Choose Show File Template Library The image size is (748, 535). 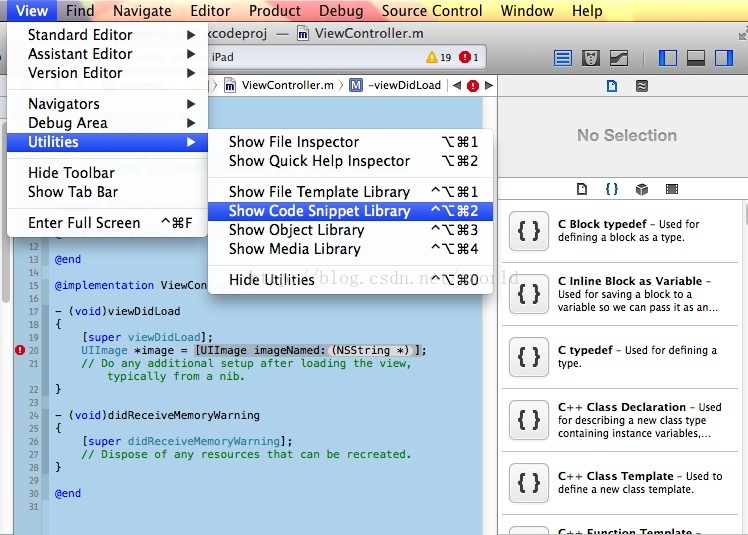click(350, 192)
